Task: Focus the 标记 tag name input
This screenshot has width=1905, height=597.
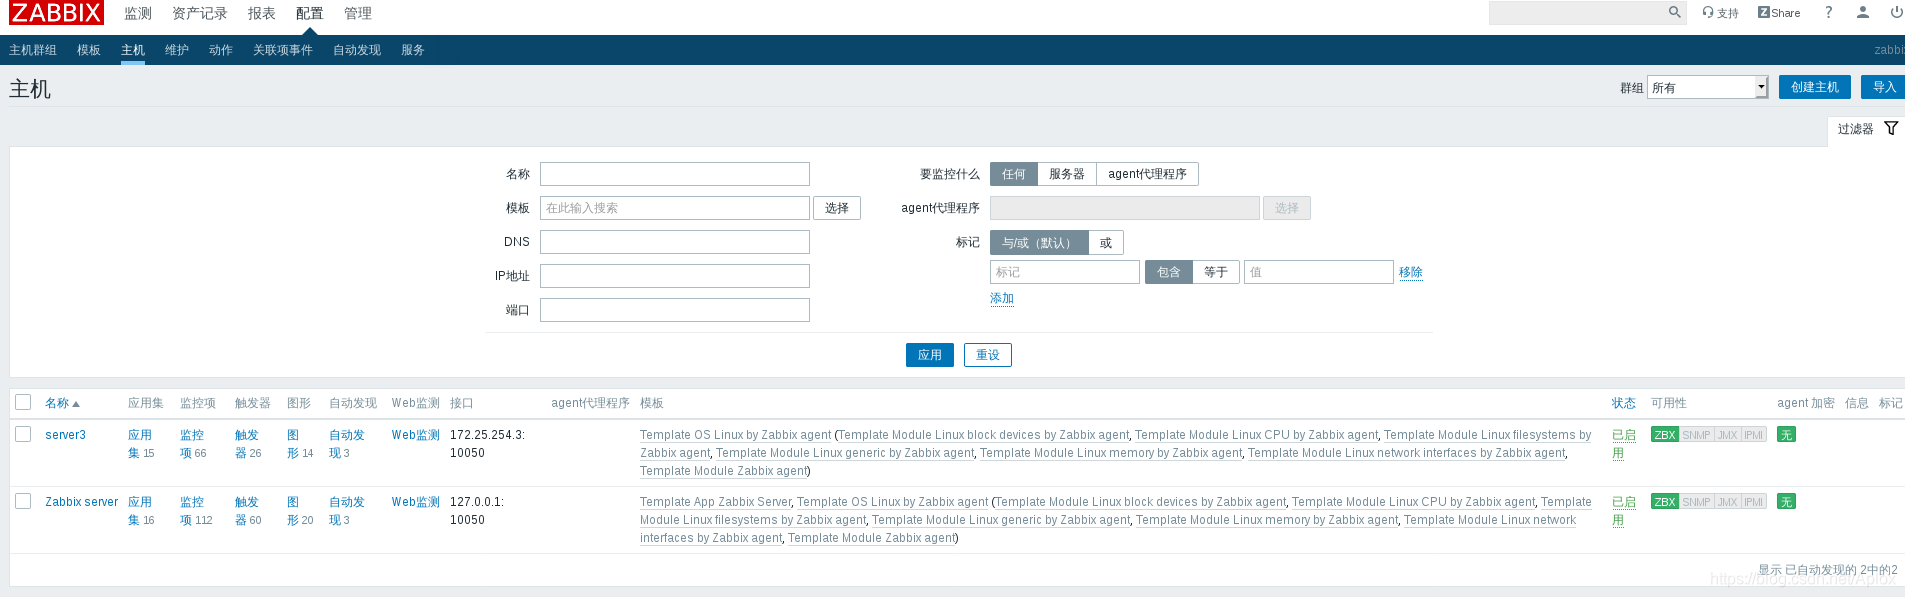Action: 1065,272
